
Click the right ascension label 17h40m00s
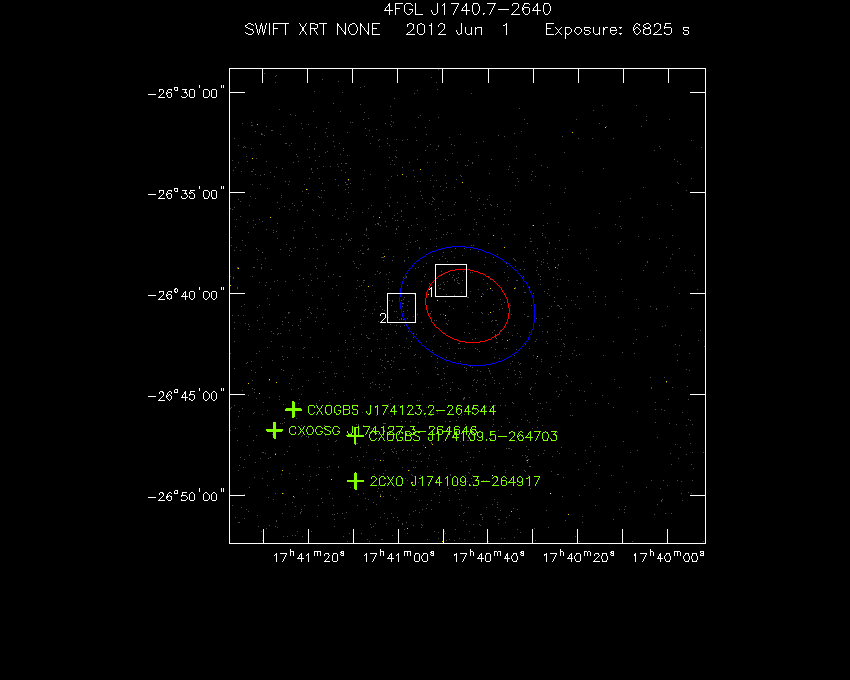(668, 557)
